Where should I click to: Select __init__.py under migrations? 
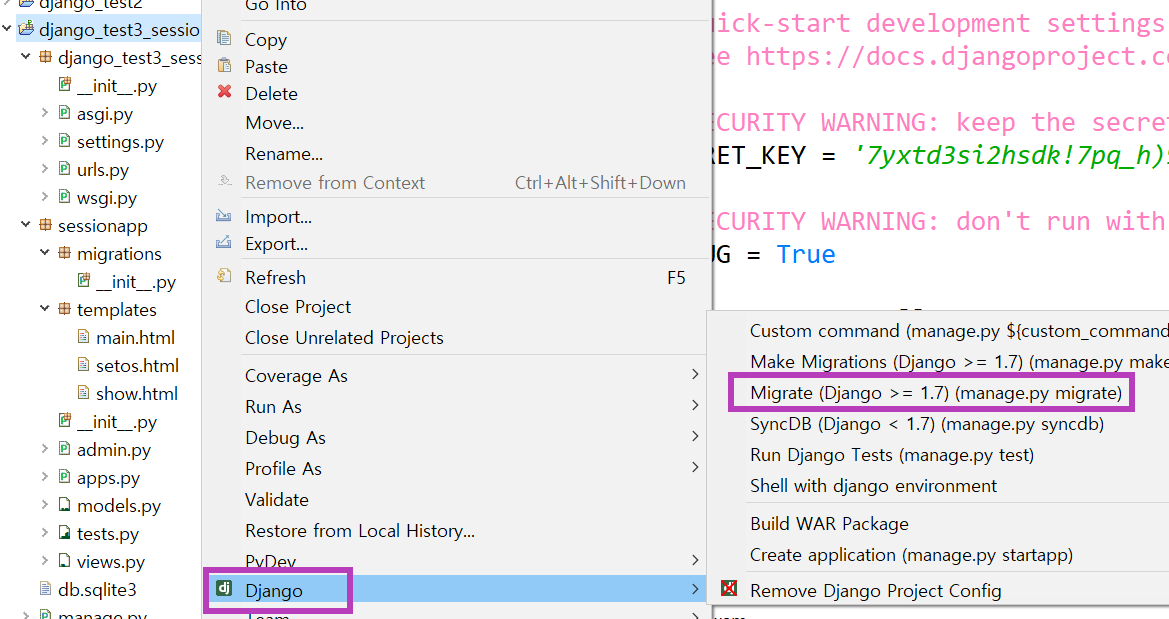(135, 282)
